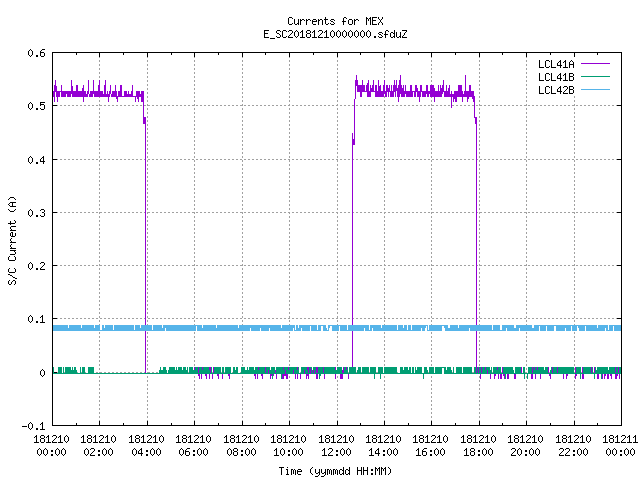Click the purple LCL41A legend line sample
The width and height of the screenshot is (640, 480).
595,64
